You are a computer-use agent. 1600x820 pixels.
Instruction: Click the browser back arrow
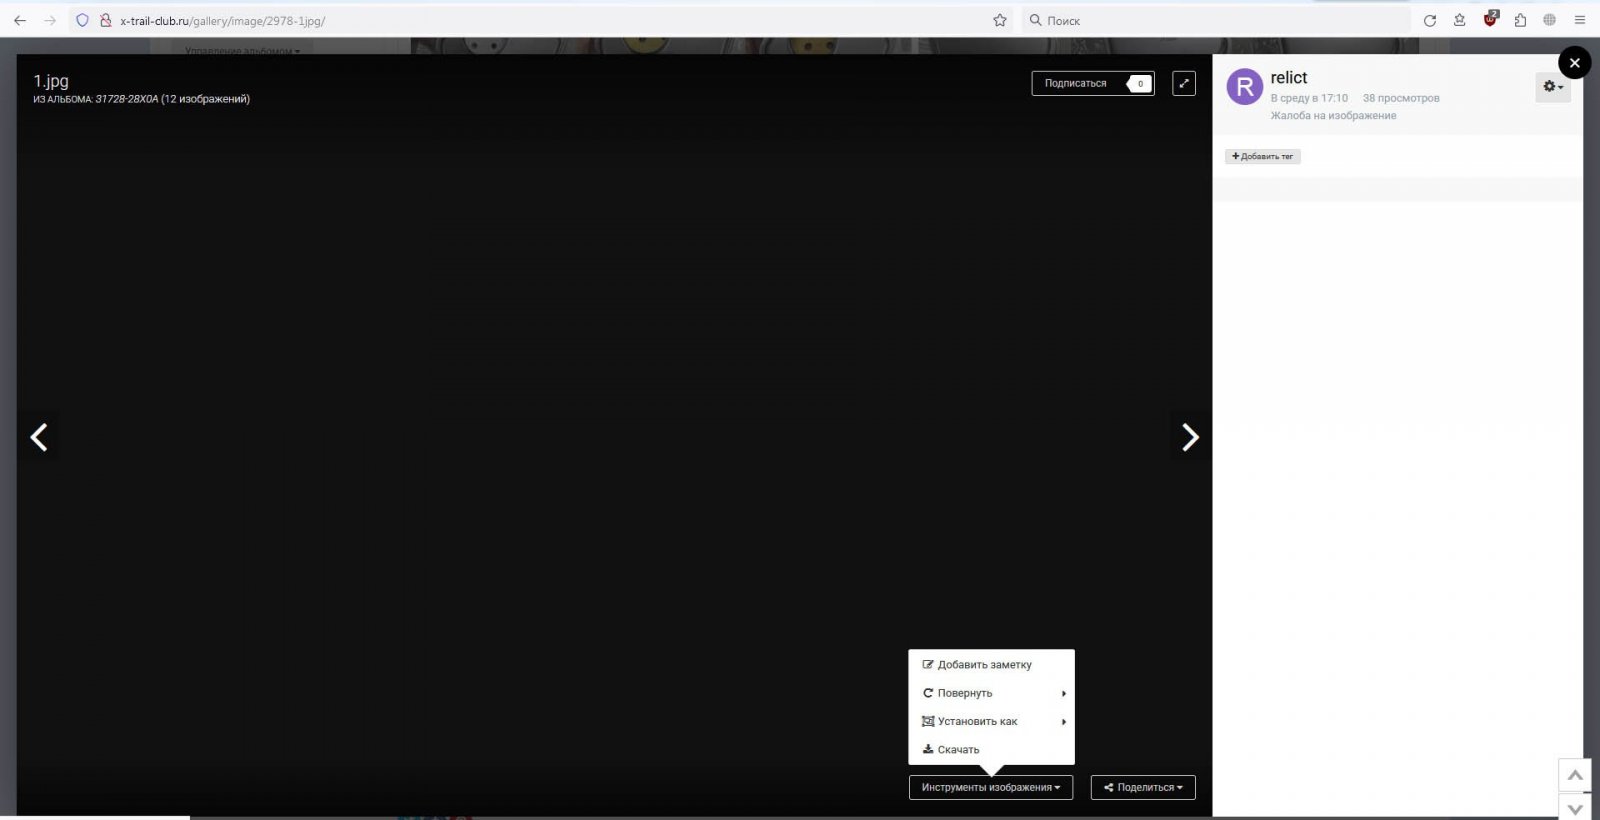(x=20, y=20)
